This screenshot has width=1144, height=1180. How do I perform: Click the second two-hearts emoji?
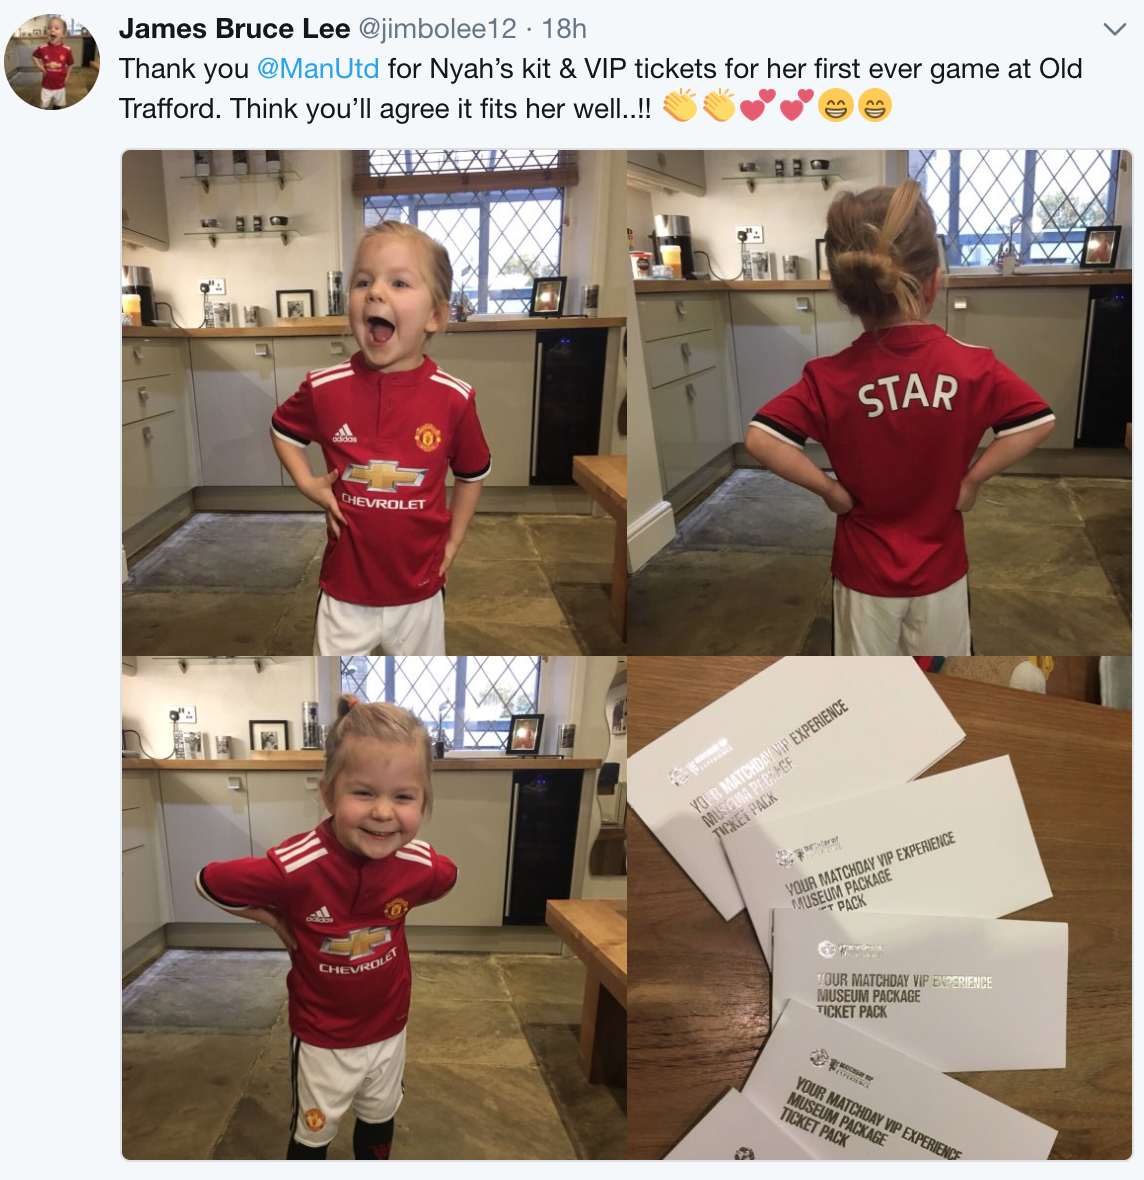pos(796,105)
